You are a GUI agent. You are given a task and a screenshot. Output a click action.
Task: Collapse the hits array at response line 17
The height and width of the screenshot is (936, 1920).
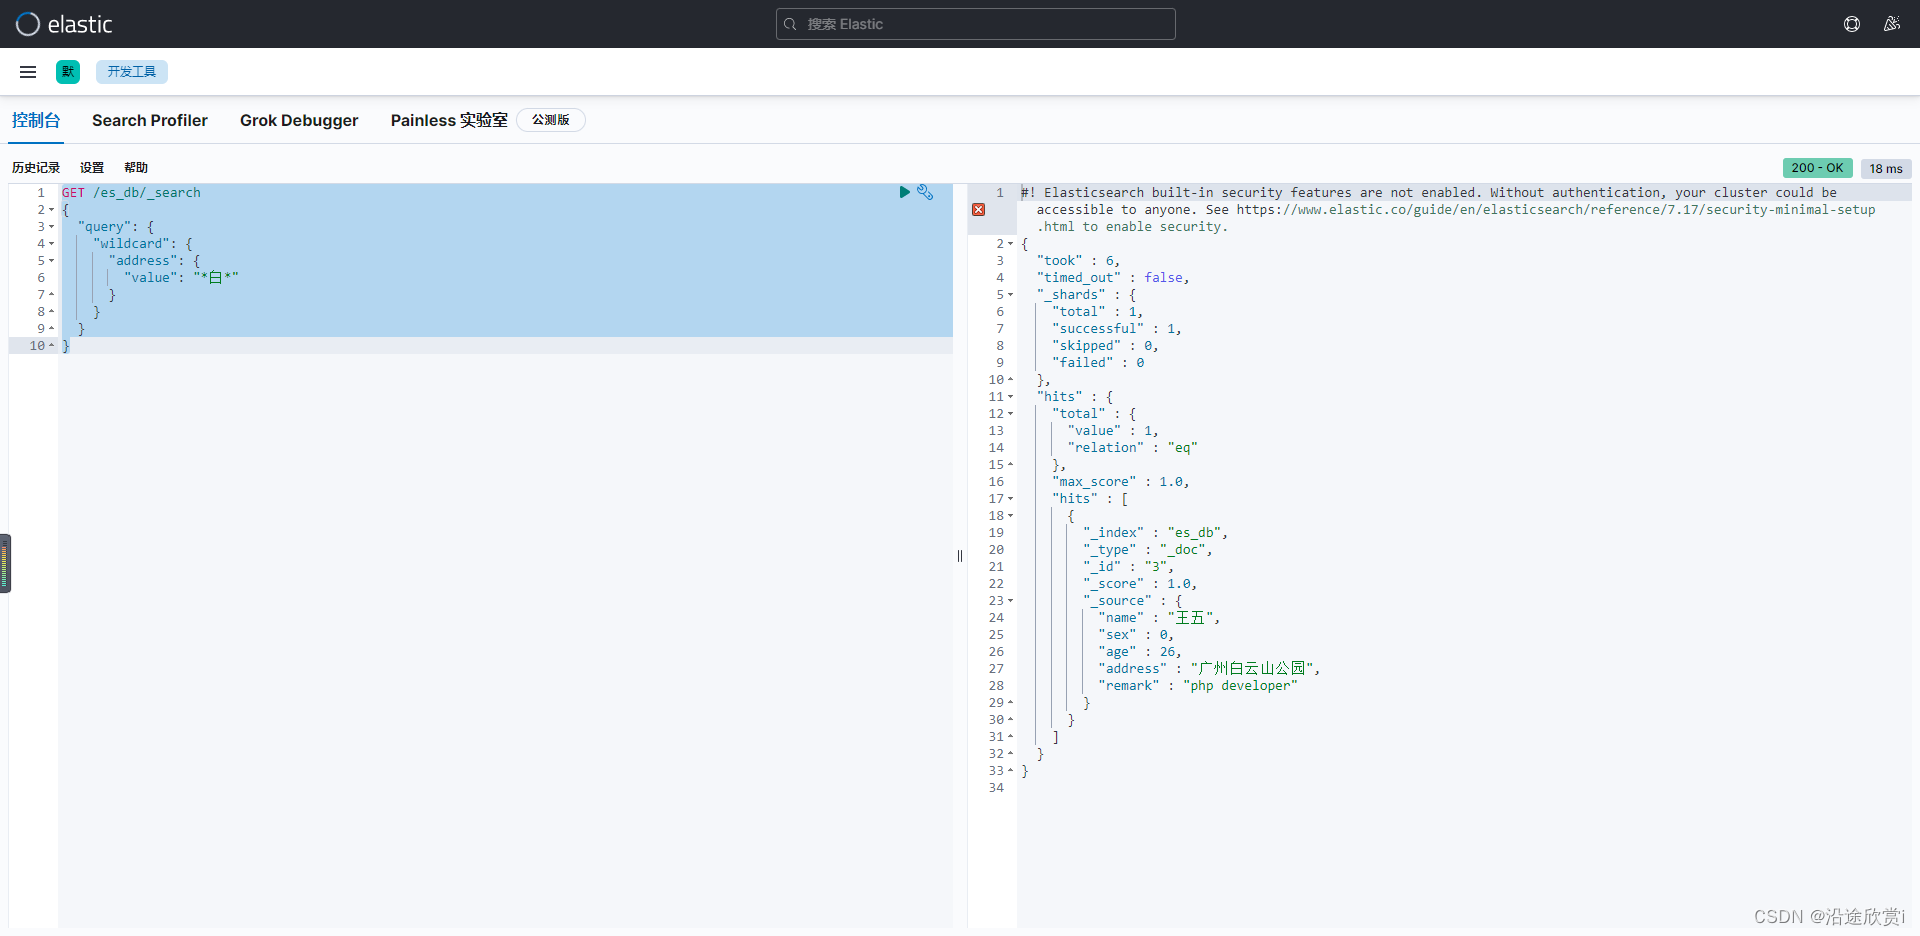pos(1010,499)
